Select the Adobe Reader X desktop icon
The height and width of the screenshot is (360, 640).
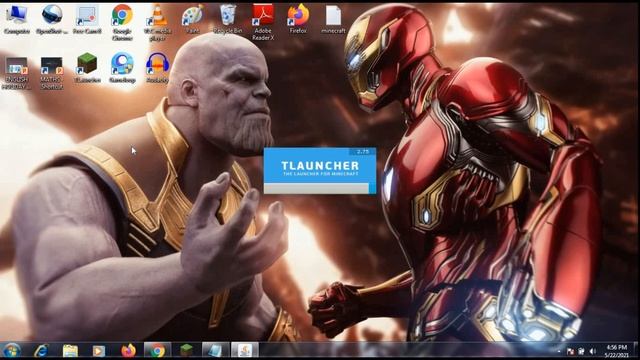[263, 22]
